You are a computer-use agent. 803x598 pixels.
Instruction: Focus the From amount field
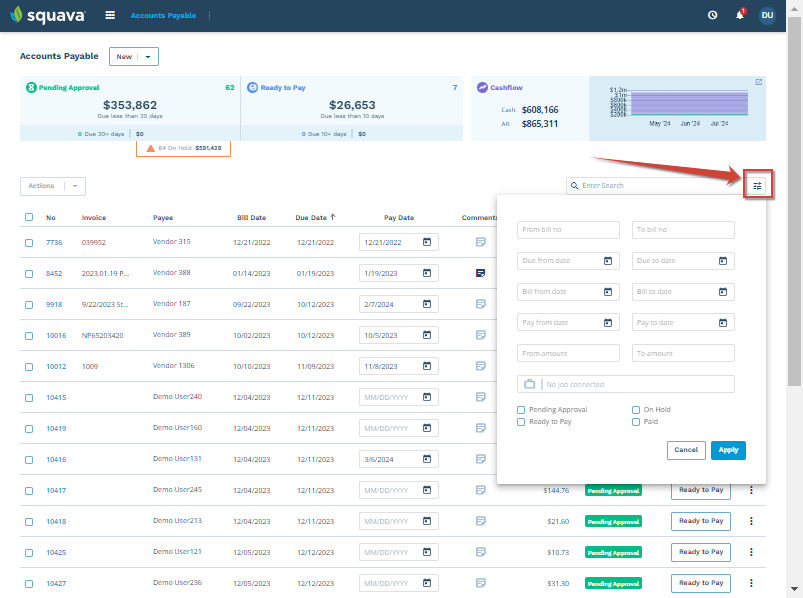[x=568, y=353]
